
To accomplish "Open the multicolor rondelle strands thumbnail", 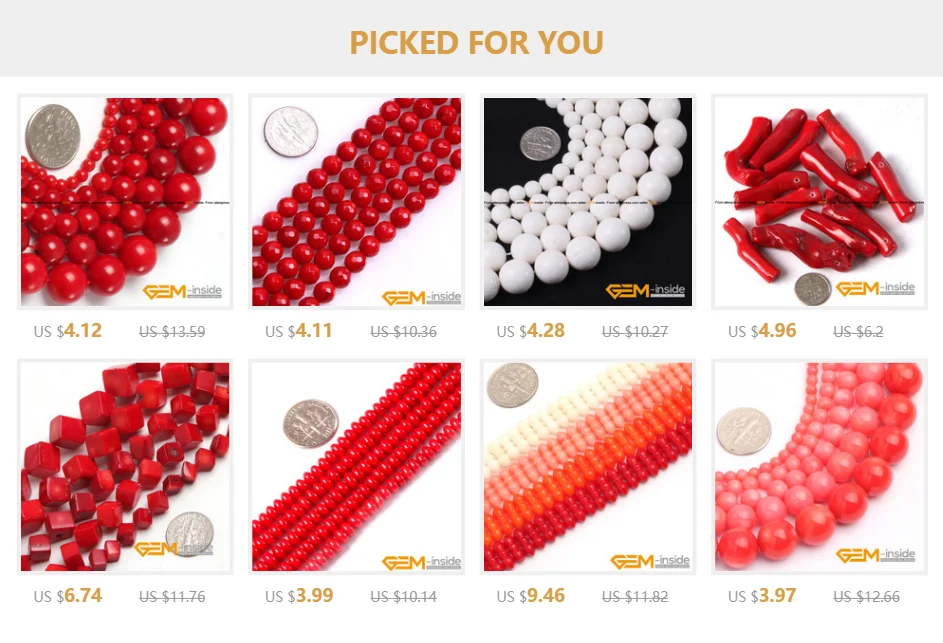I will 588,467.
